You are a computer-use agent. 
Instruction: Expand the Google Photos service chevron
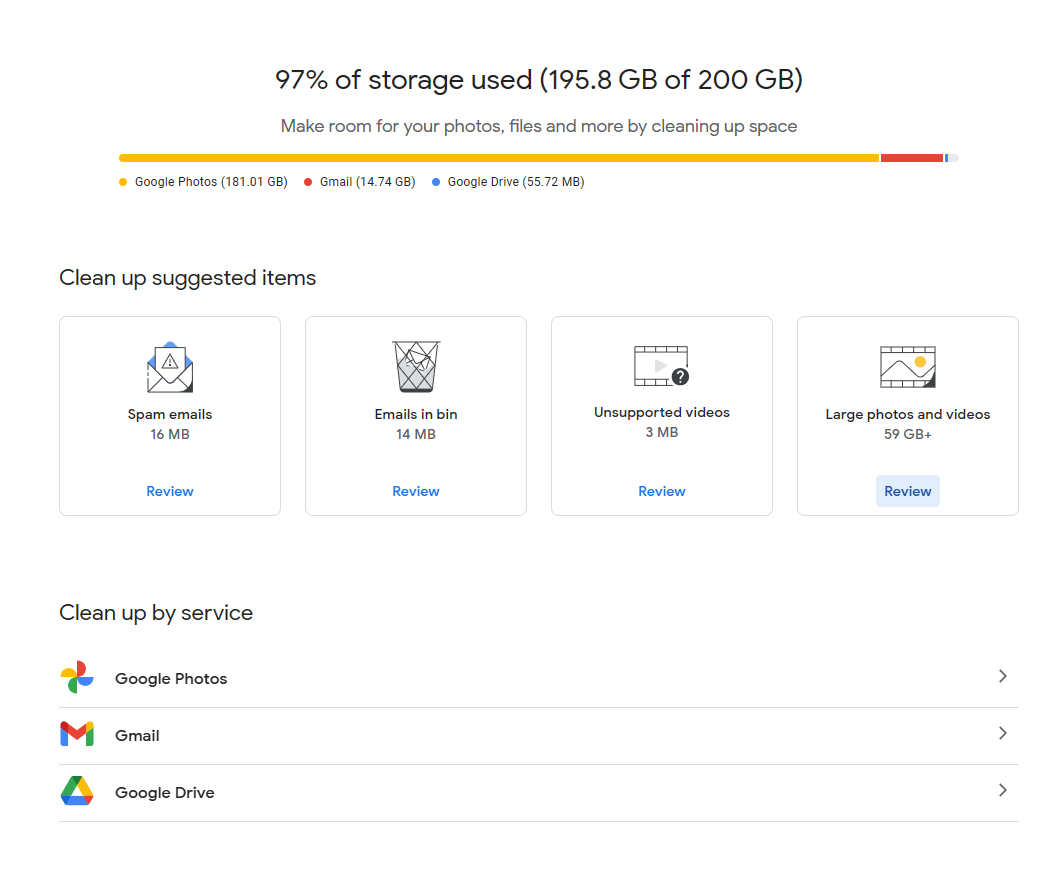1003,677
